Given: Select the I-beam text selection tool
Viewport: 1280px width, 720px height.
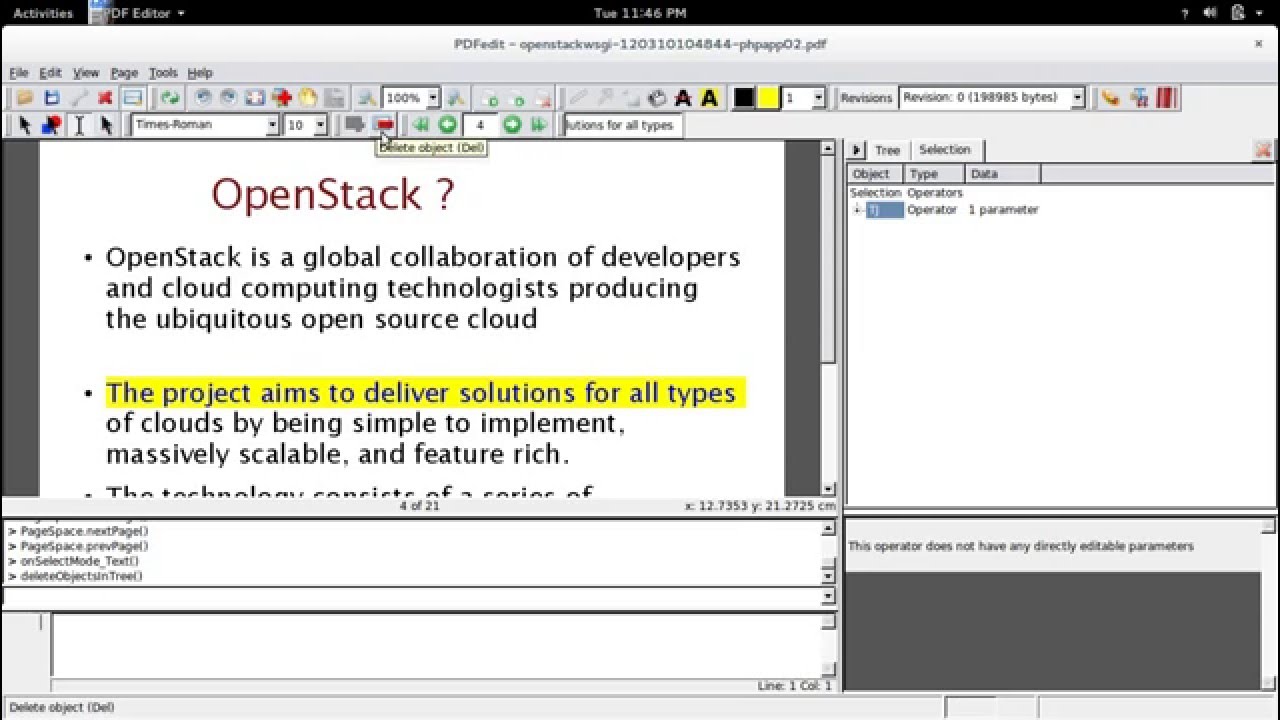Looking at the screenshot, I should tap(78, 125).
